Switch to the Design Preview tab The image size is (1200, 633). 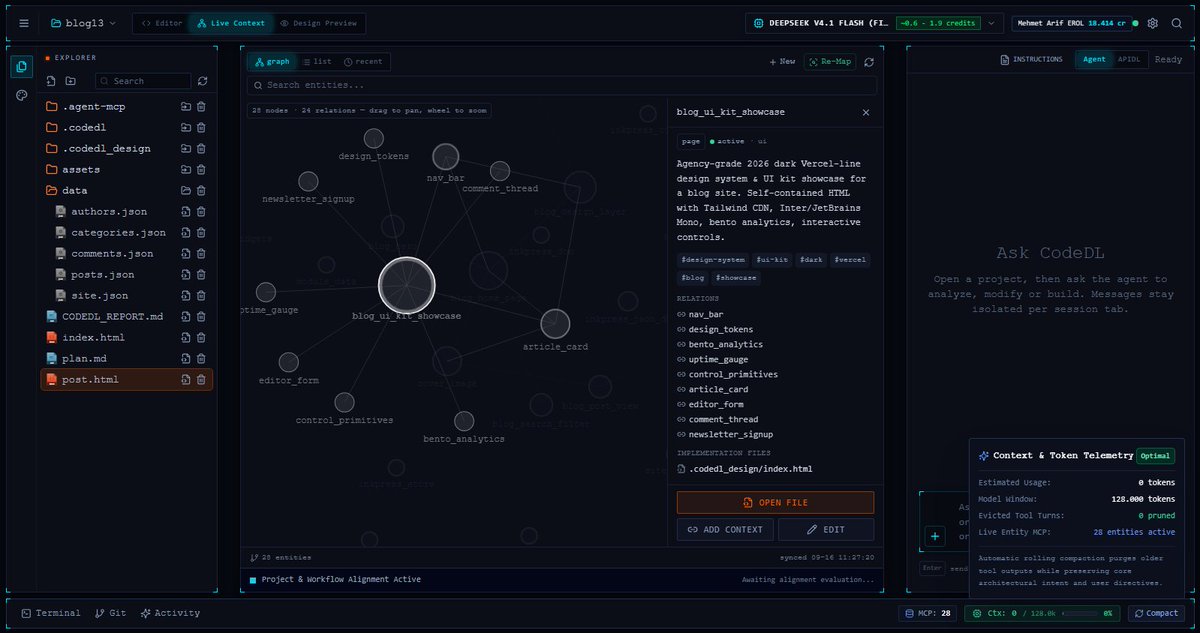tap(319, 23)
